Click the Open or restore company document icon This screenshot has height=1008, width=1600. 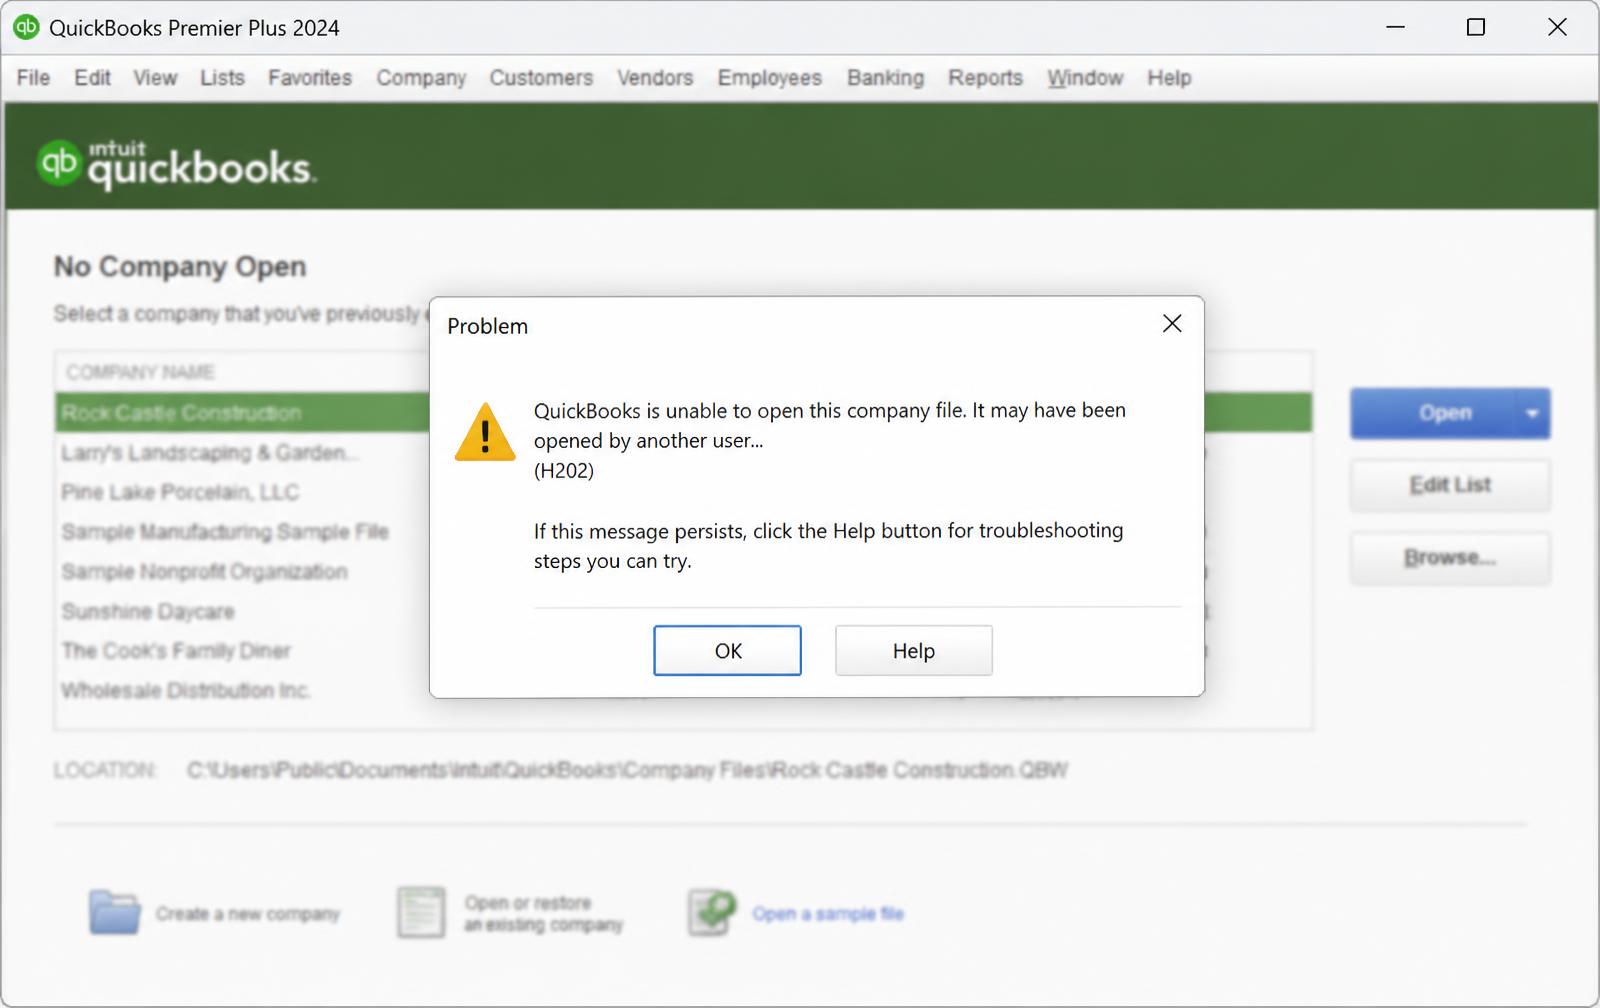click(421, 912)
